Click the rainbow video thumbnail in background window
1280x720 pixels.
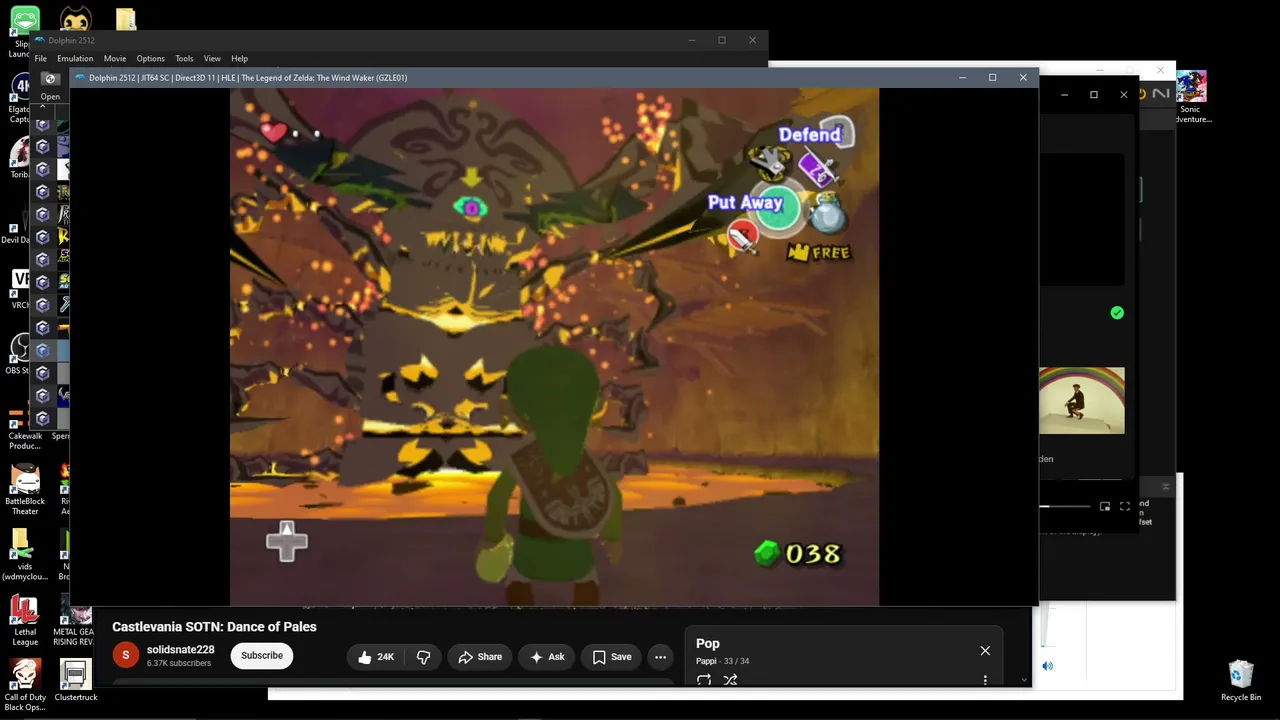point(1081,400)
